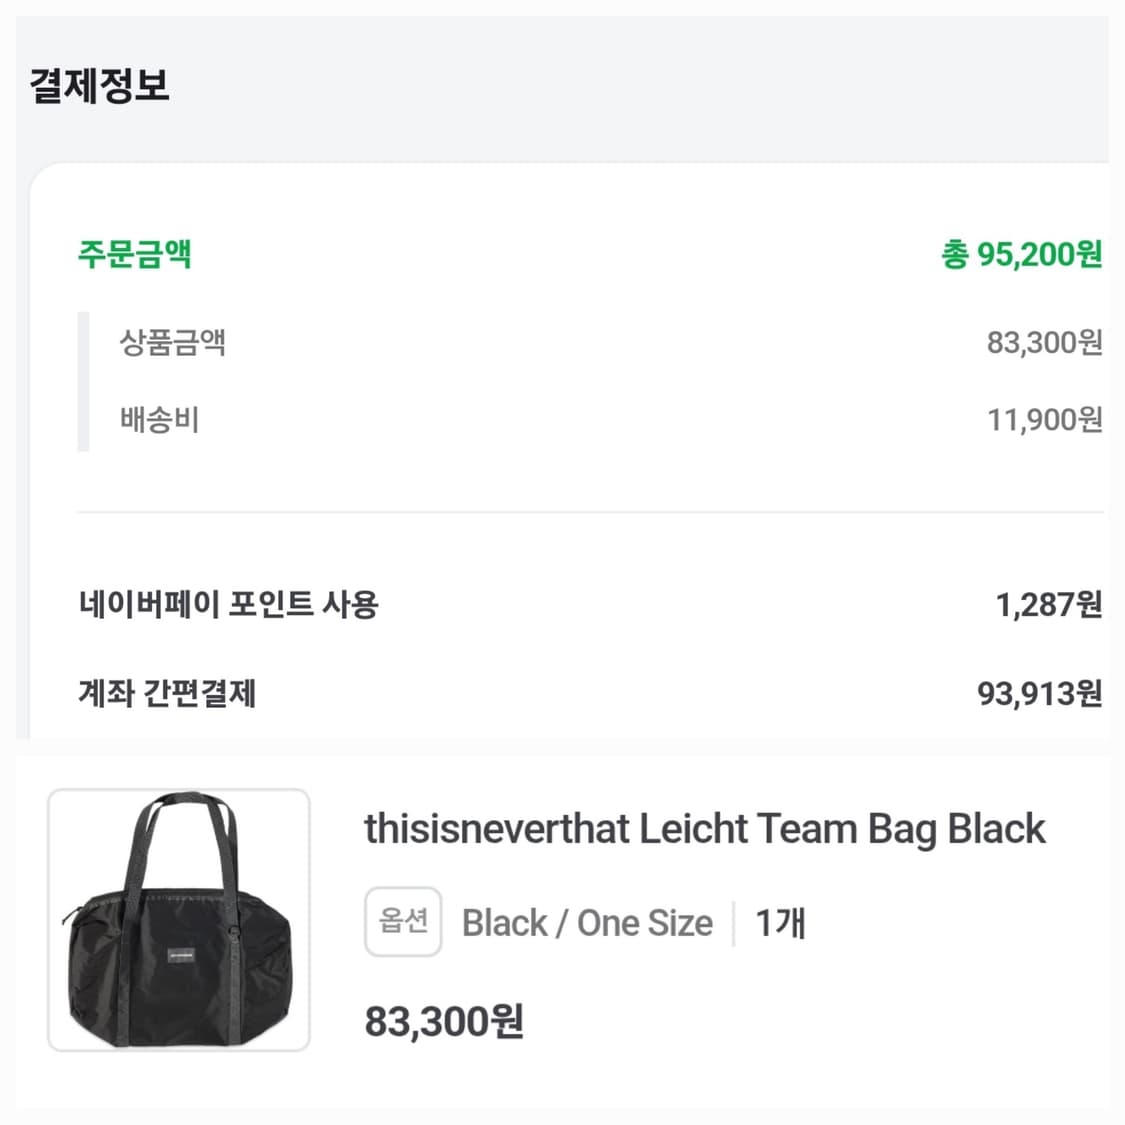This screenshot has width=1125, height=1125.
Task: Select the vertical bar beside 상품금액 breakdown
Action: point(83,381)
